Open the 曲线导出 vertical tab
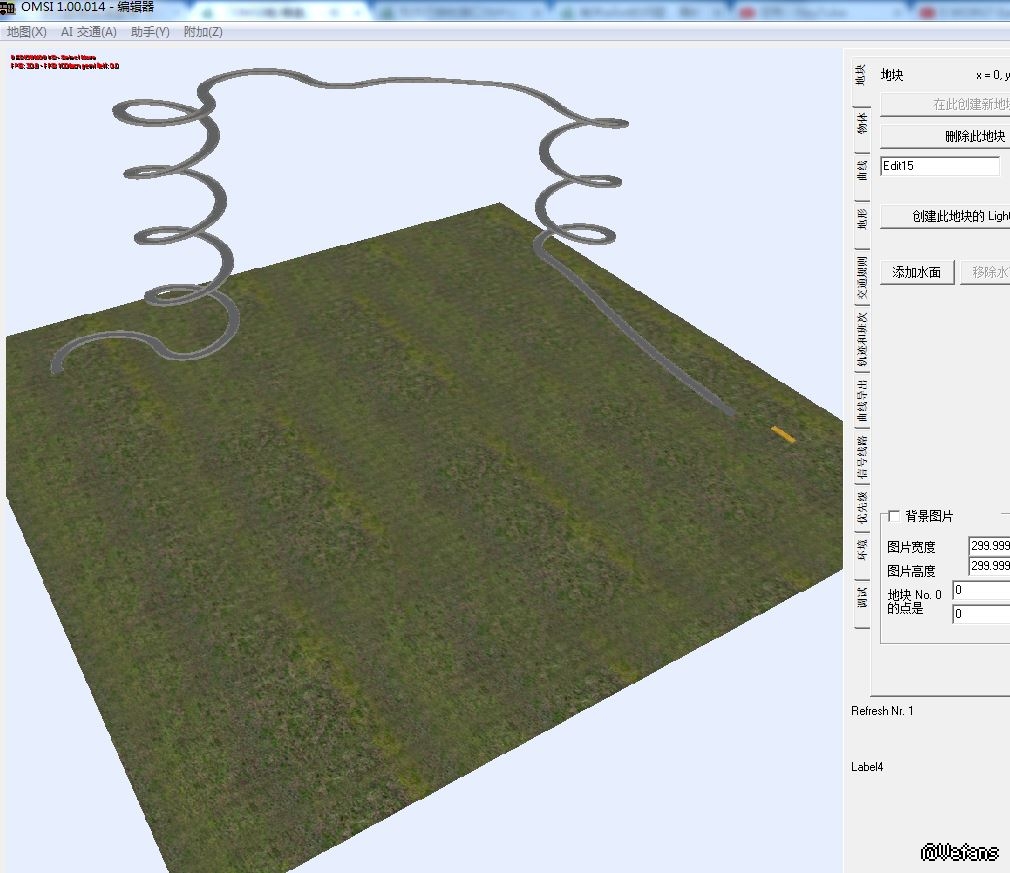The width and height of the screenshot is (1010, 873). [862, 401]
